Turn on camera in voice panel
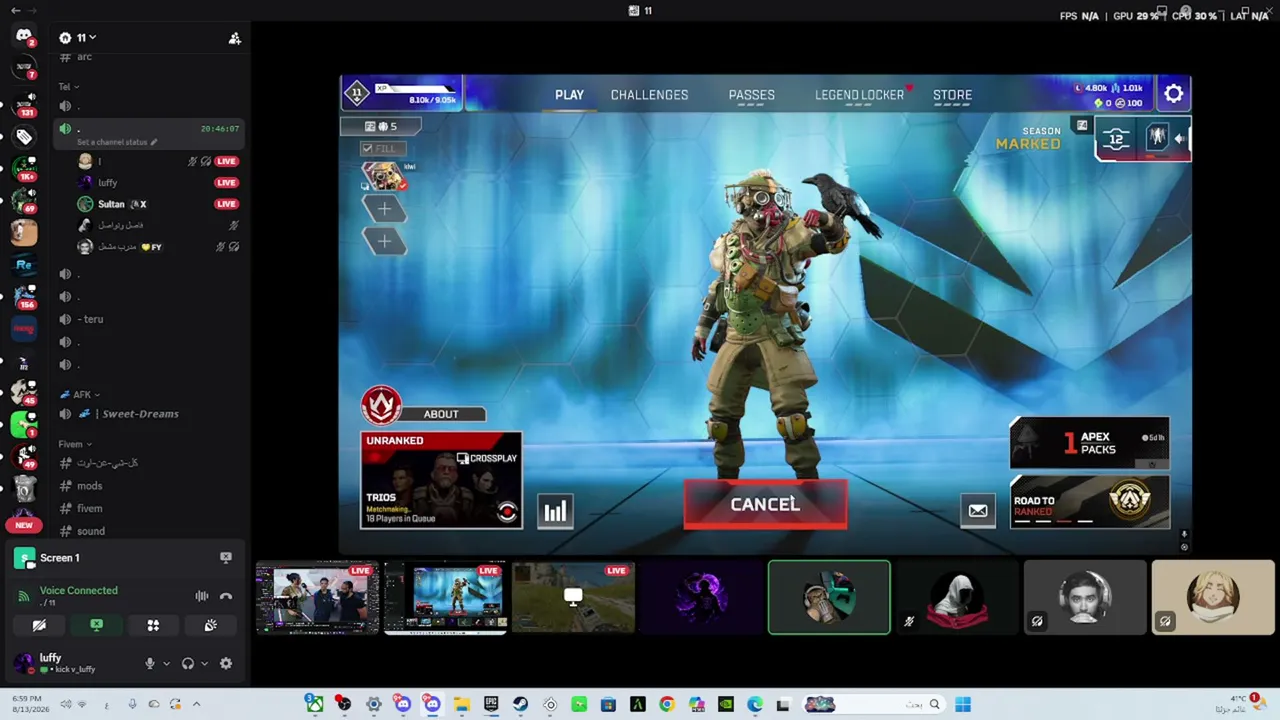 tap(39, 626)
